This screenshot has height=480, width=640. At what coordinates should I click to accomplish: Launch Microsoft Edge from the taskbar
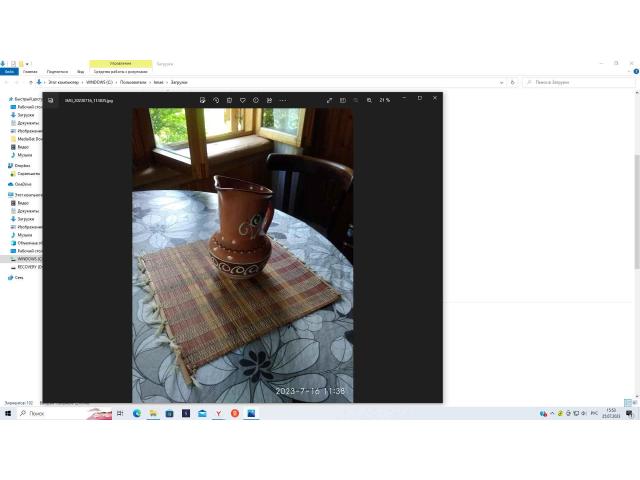tap(137, 413)
